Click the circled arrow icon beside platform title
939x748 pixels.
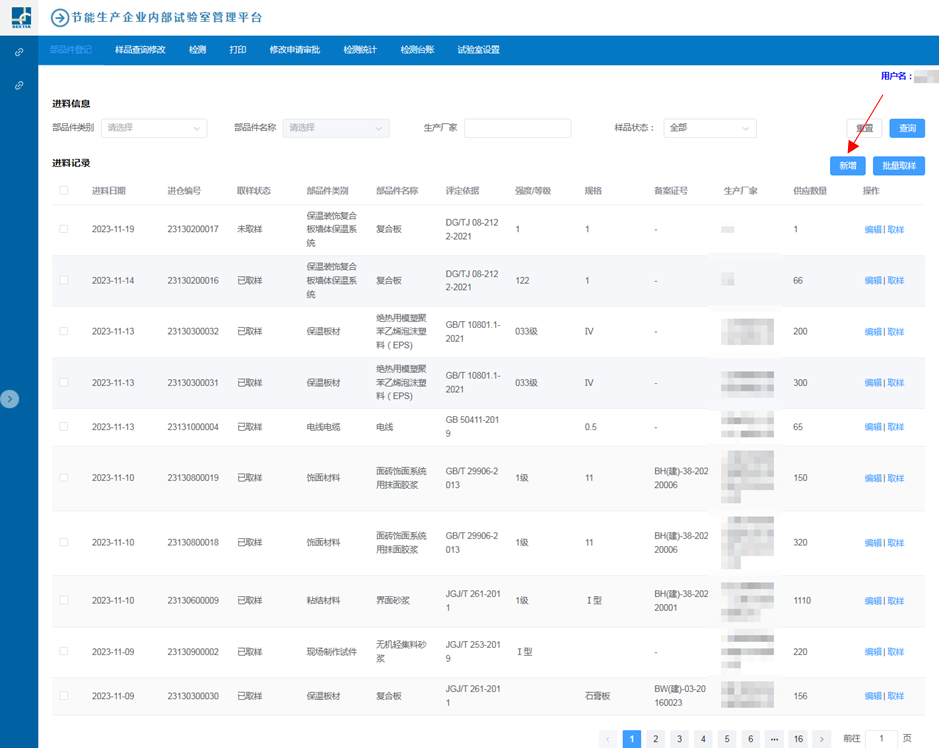tap(59, 17)
